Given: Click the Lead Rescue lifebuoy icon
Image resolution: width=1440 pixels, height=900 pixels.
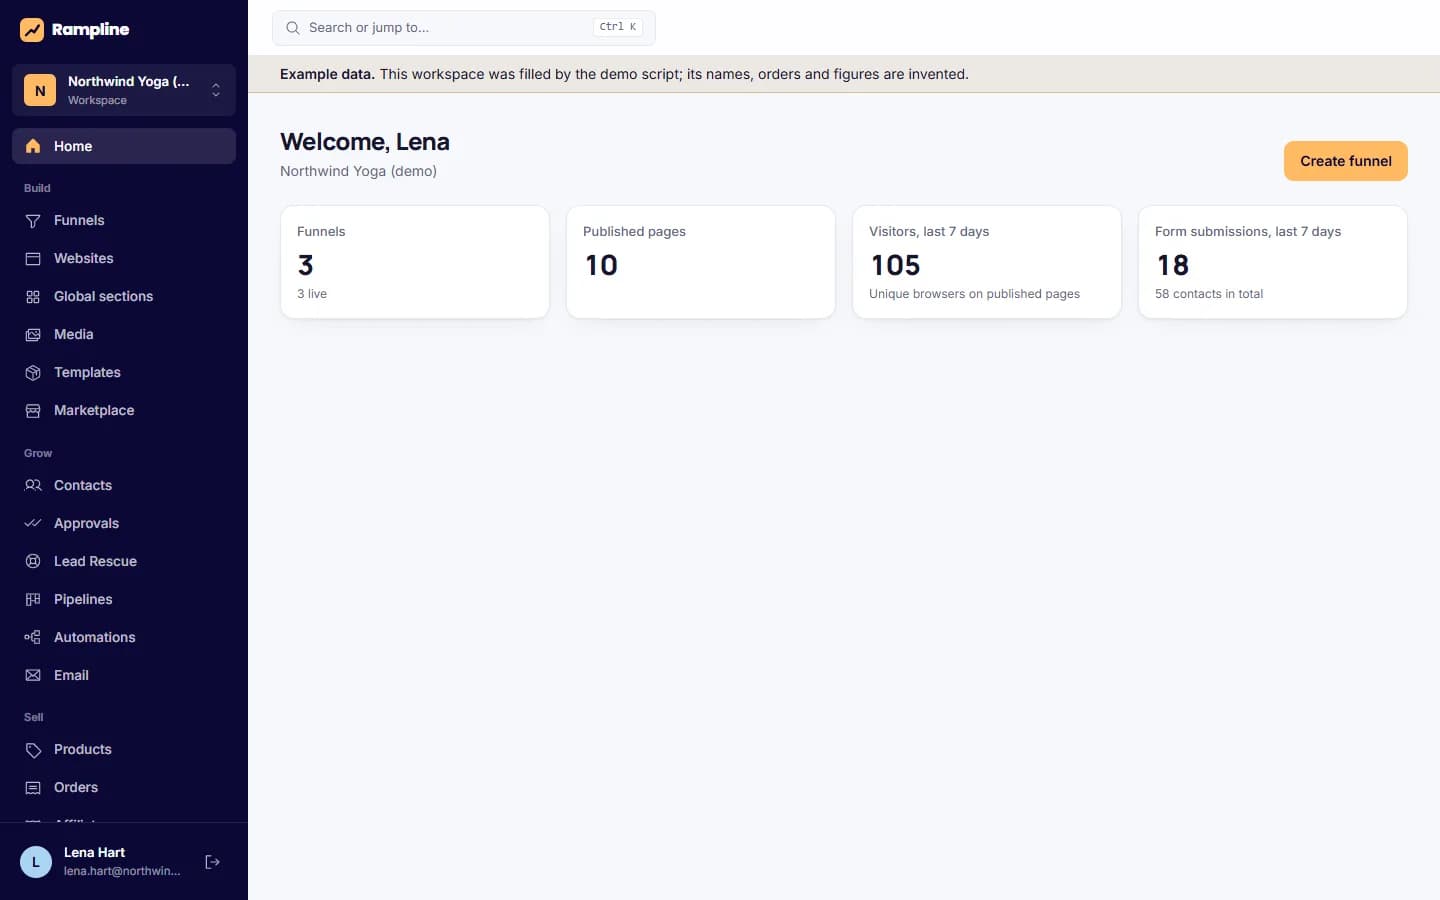Looking at the screenshot, I should click(x=33, y=561).
